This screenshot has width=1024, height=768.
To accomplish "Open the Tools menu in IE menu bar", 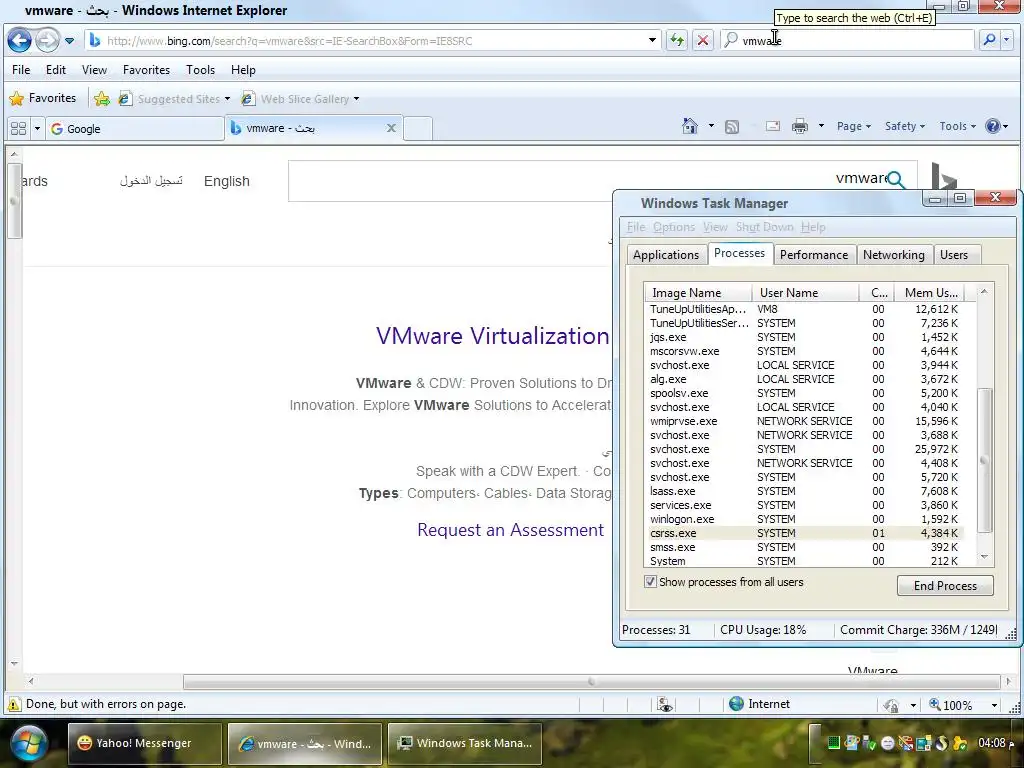I will [200, 70].
